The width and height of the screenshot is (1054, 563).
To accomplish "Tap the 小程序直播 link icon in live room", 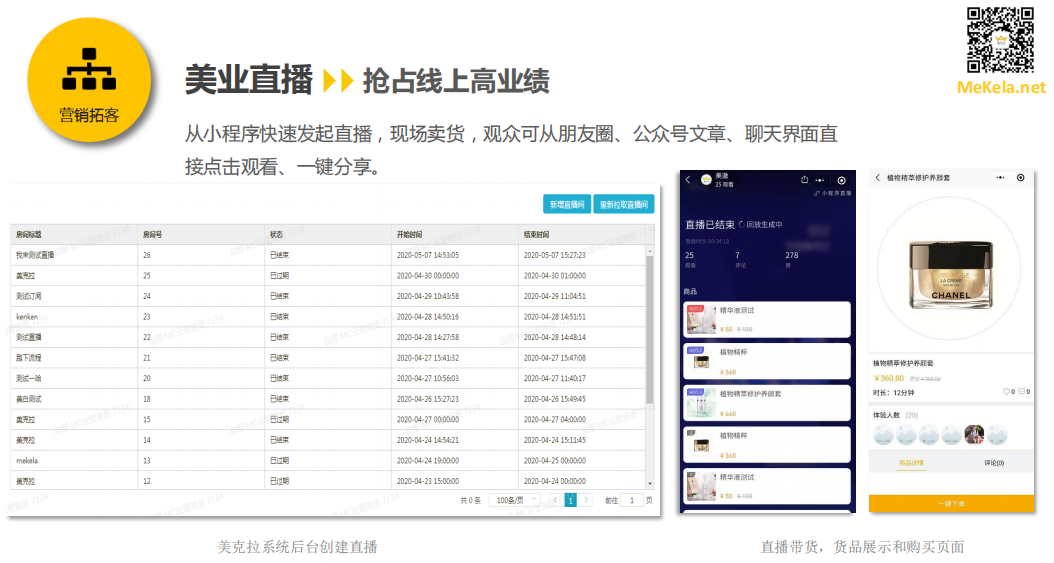I will coord(817,193).
